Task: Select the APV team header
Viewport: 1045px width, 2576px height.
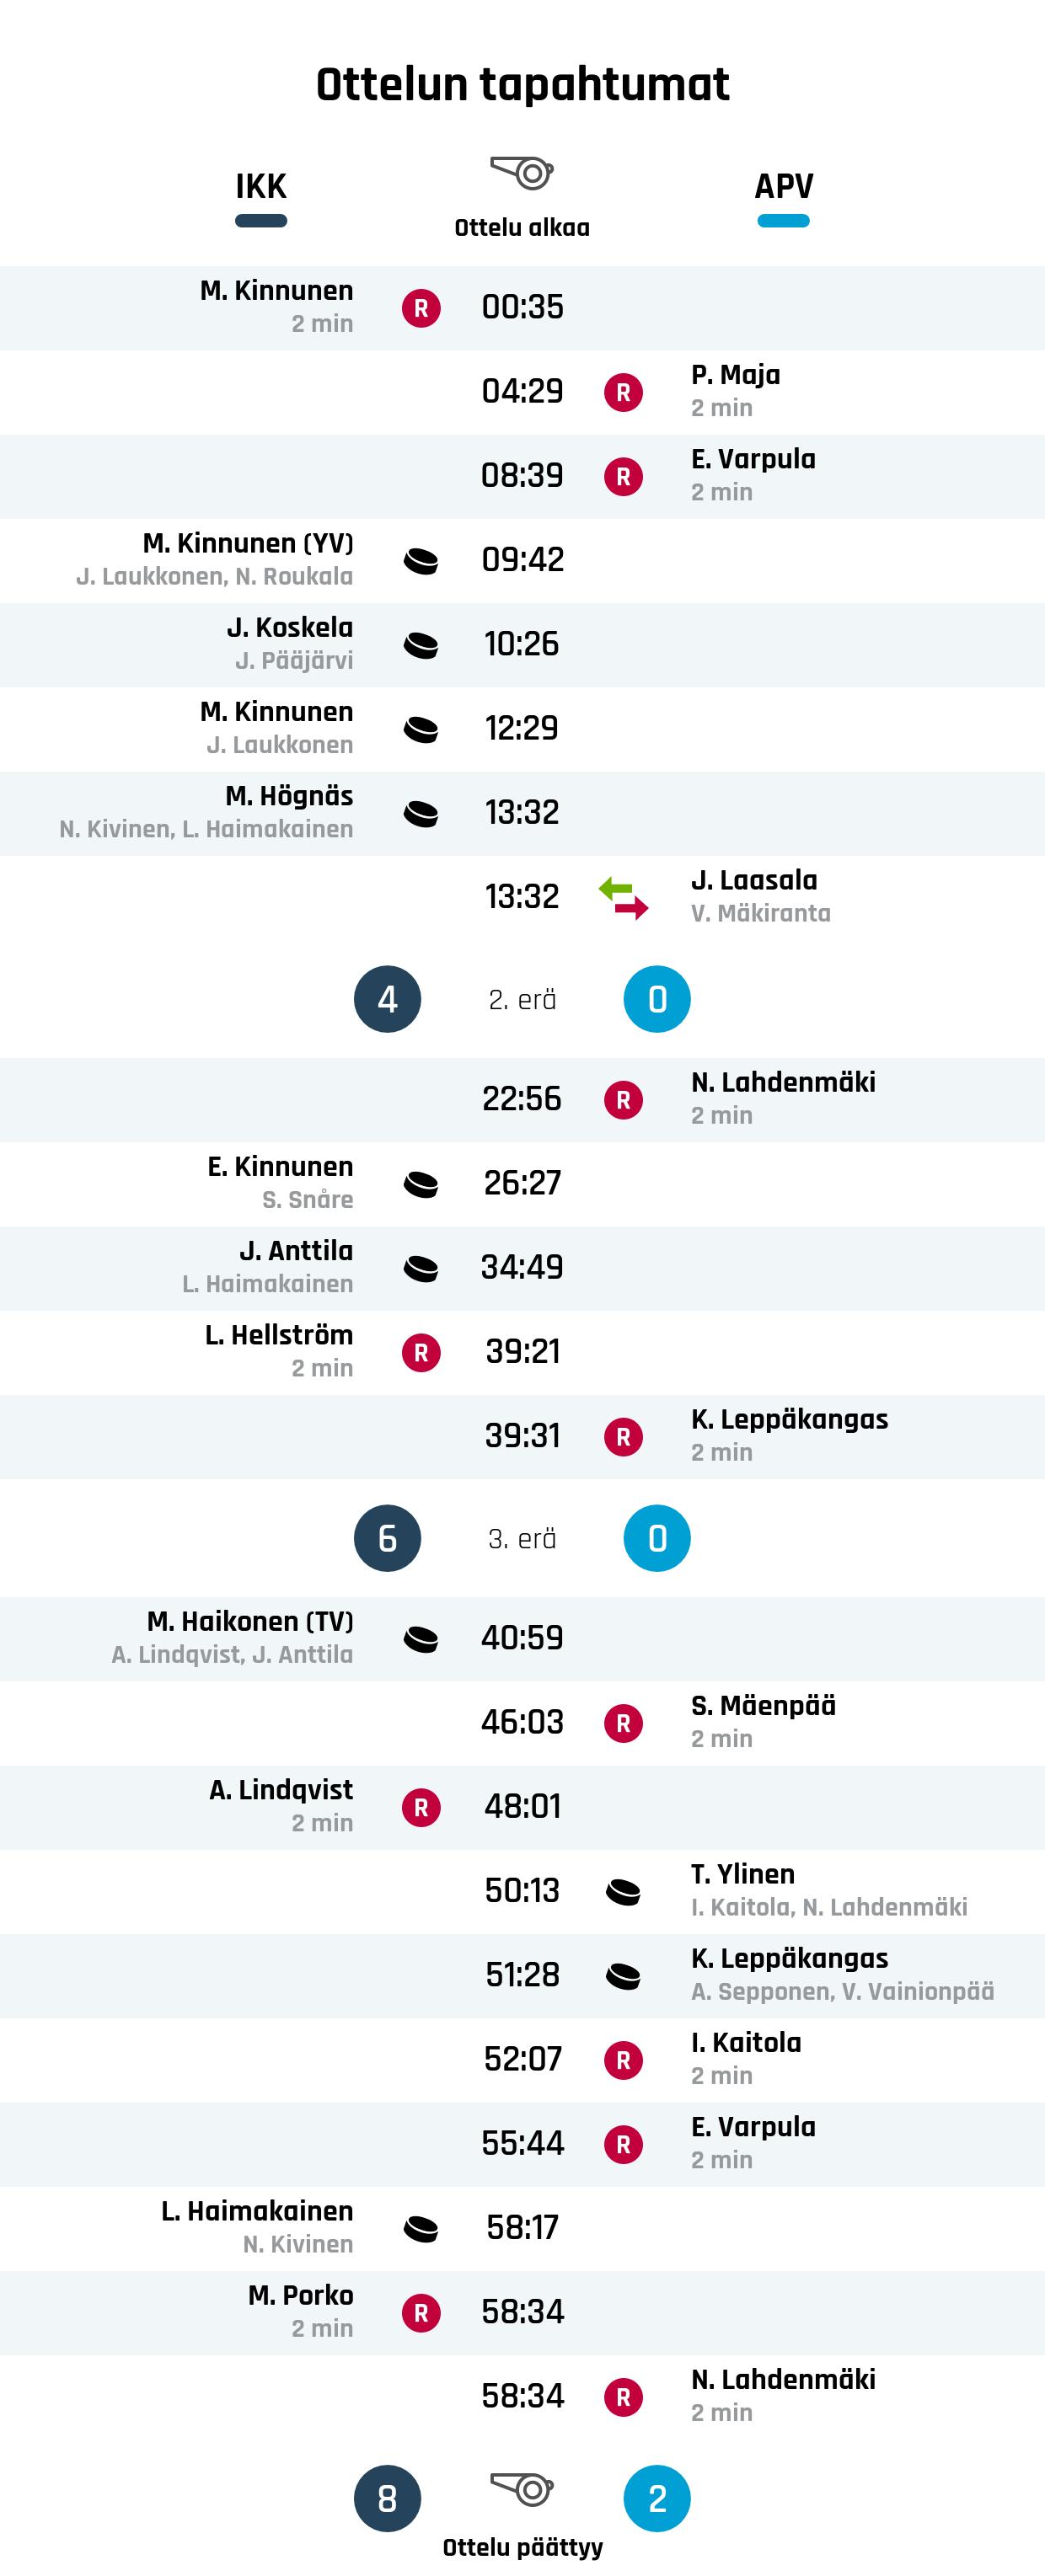Action: coord(783,187)
